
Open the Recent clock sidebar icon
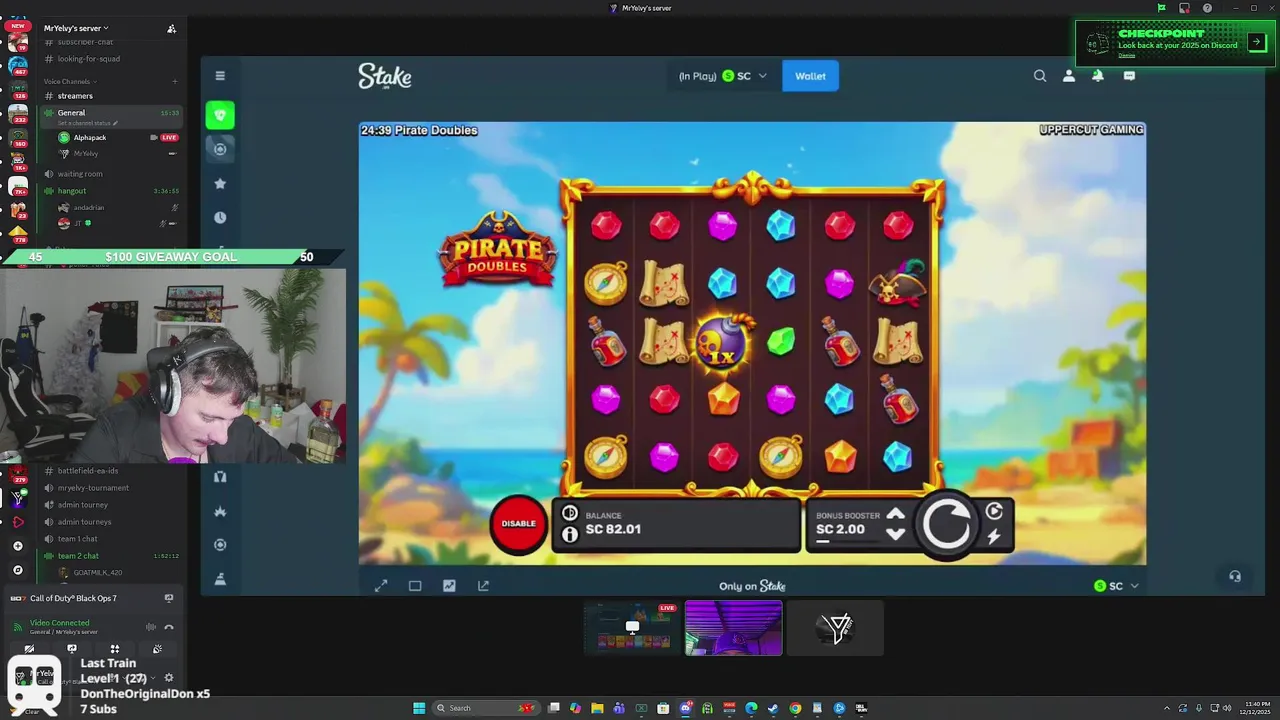pos(220,217)
